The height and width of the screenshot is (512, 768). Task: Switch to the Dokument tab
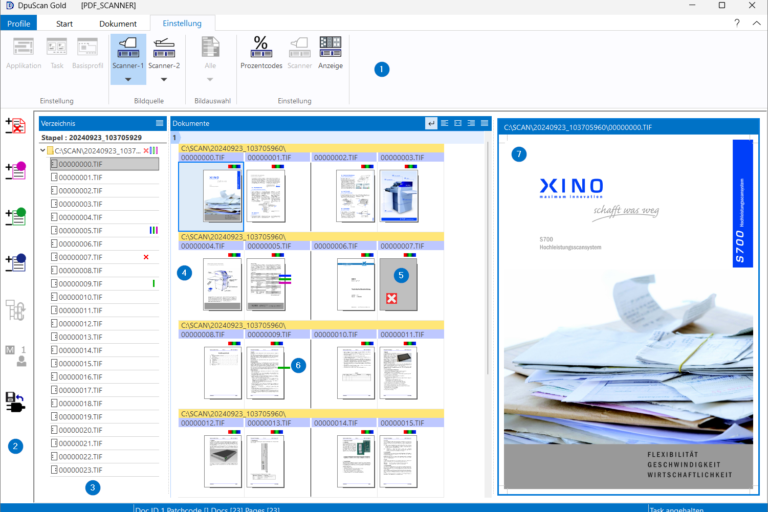[x=118, y=22]
